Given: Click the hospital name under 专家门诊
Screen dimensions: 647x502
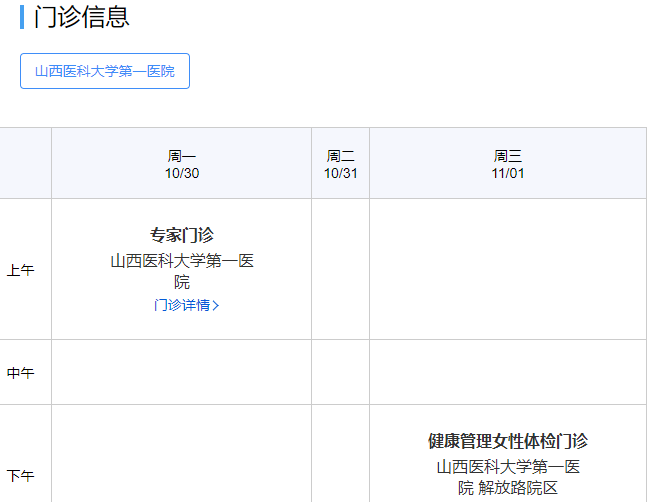Looking at the screenshot, I should click(x=182, y=271).
